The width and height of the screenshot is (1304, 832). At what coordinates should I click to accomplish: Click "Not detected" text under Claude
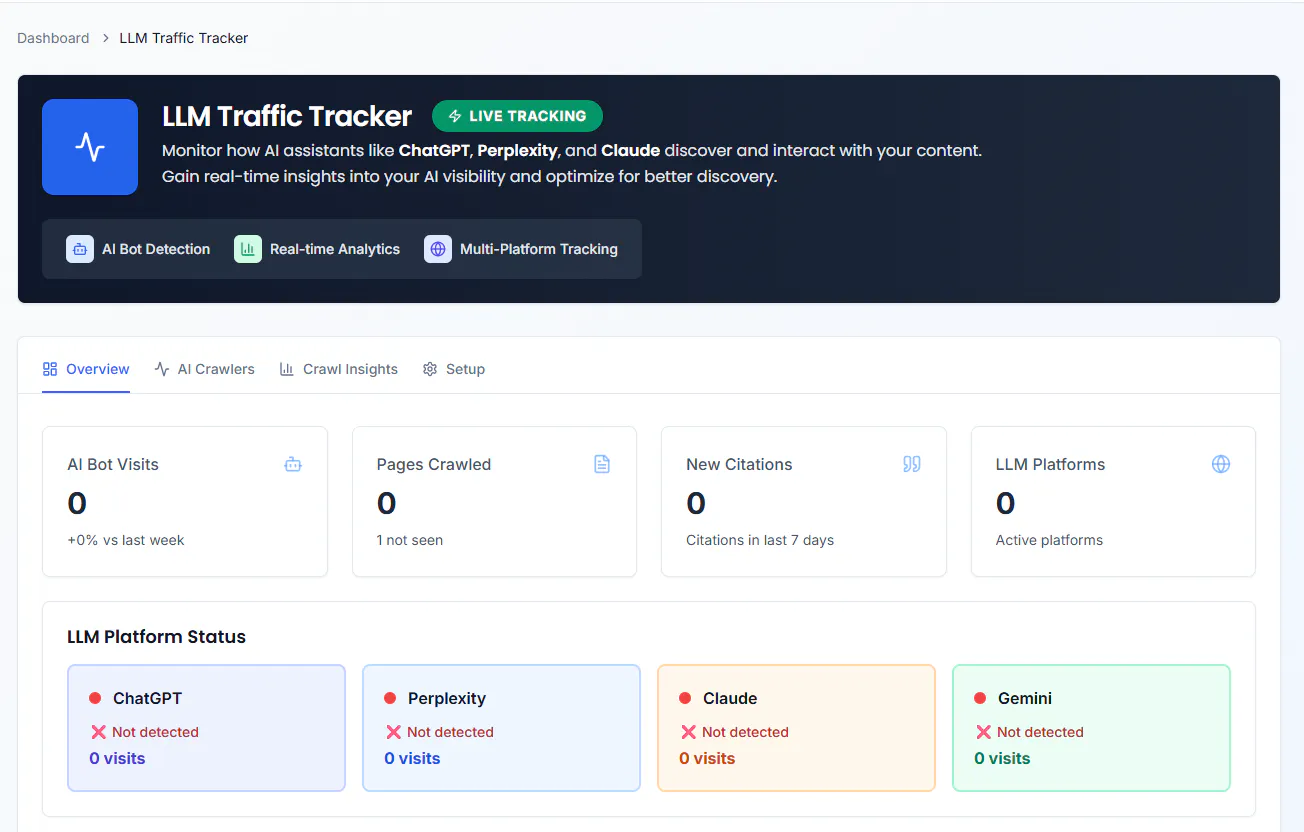[x=745, y=732]
